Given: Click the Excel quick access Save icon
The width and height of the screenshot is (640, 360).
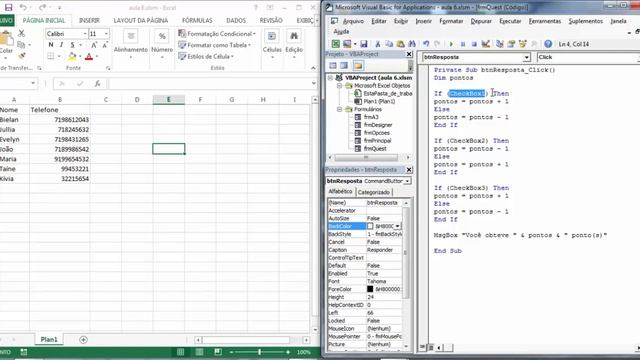Looking at the screenshot, I should coord(8,7).
